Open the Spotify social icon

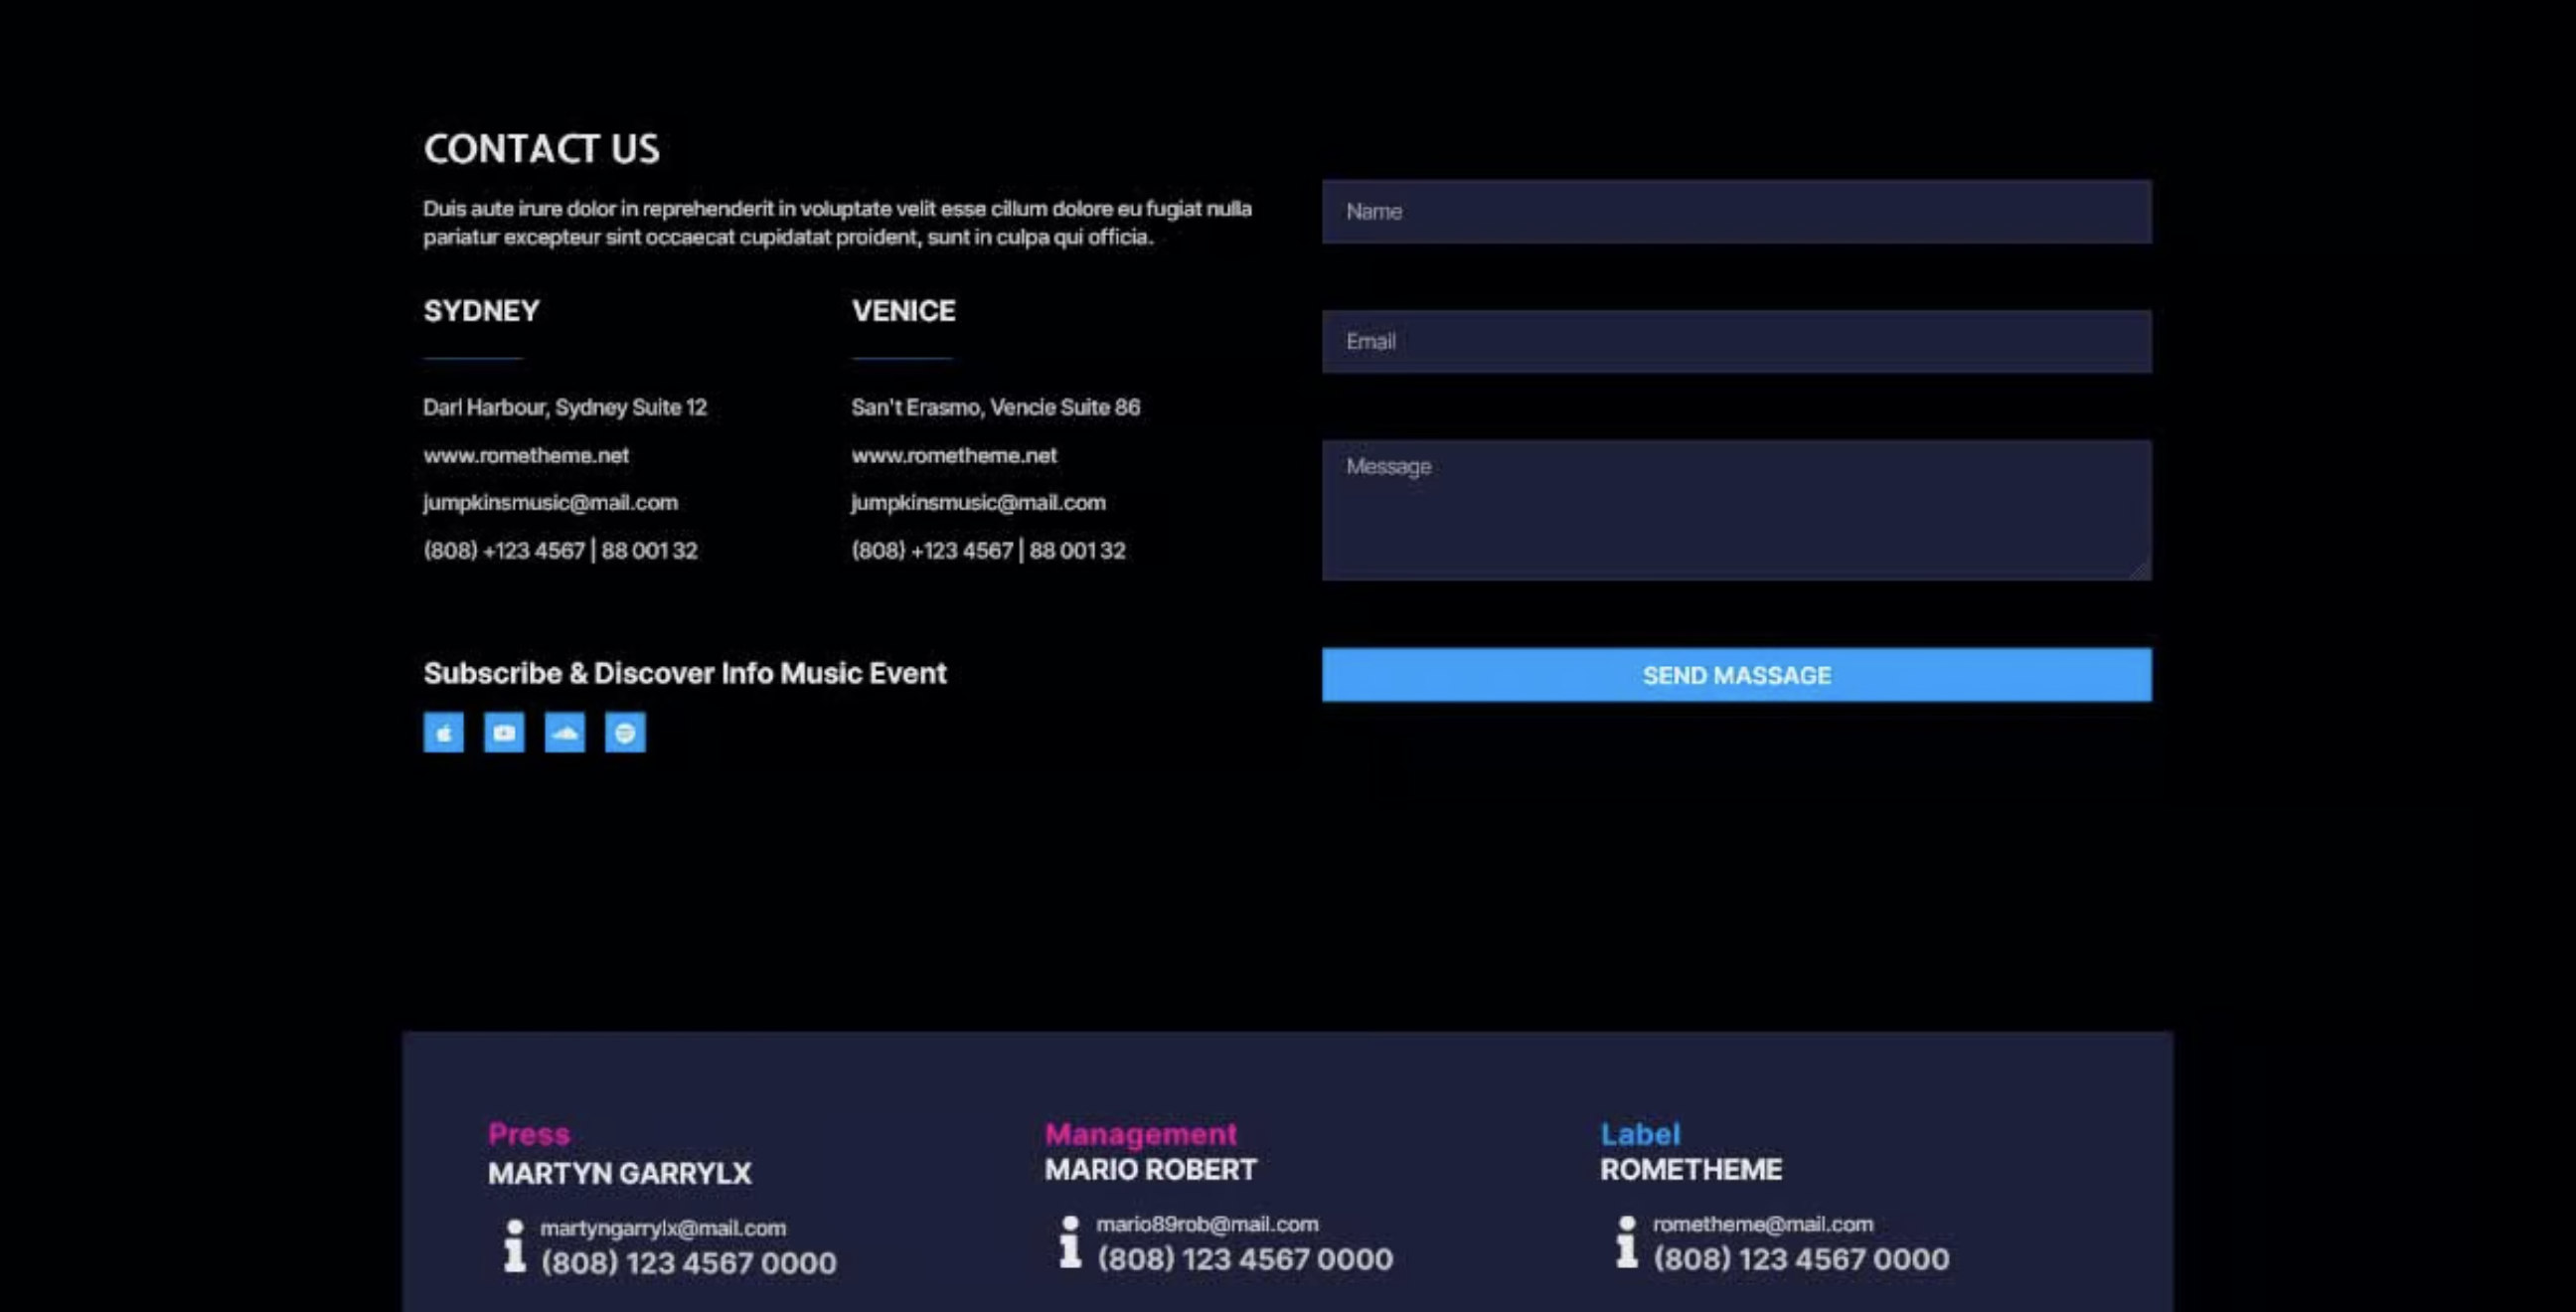point(625,733)
